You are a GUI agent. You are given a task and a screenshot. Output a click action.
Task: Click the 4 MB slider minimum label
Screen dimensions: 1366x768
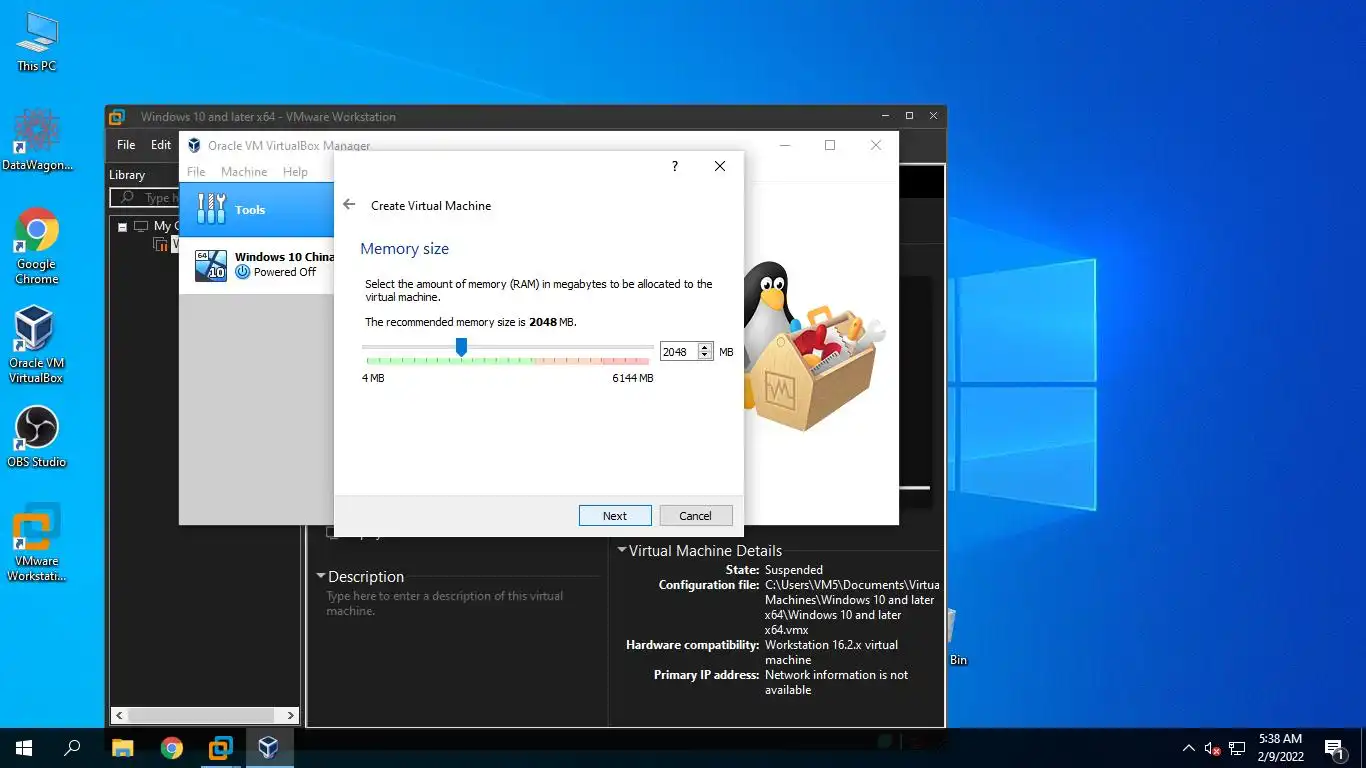pos(373,379)
